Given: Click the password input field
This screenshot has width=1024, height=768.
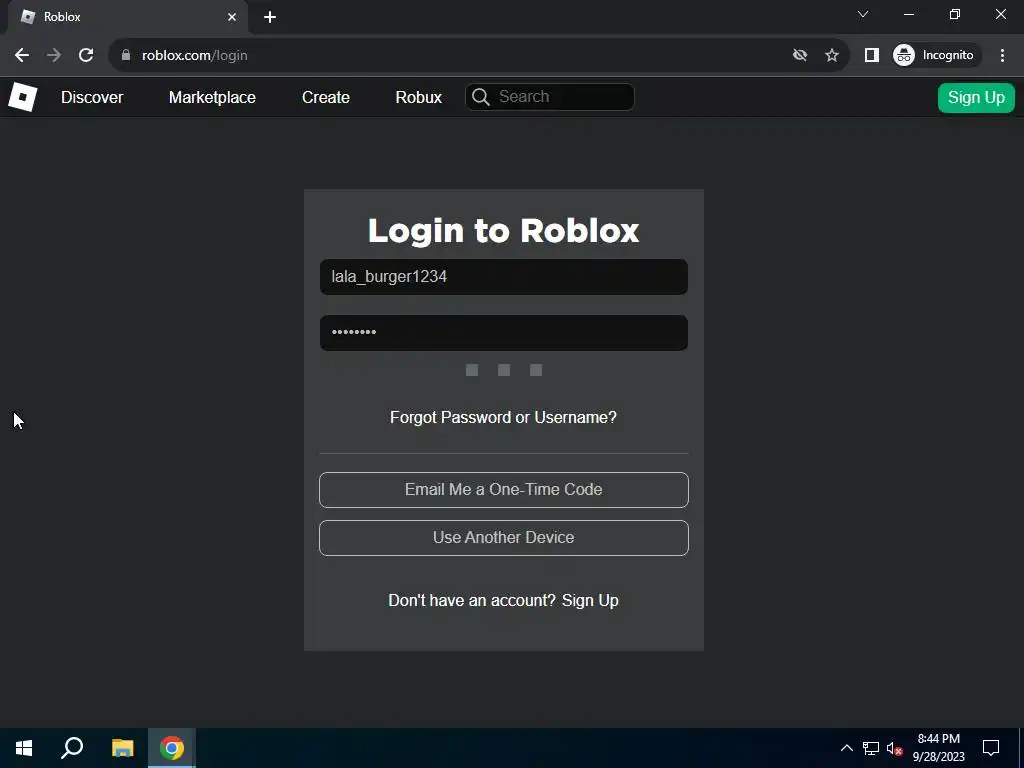Looking at the screenshot, I should [504, 333].
